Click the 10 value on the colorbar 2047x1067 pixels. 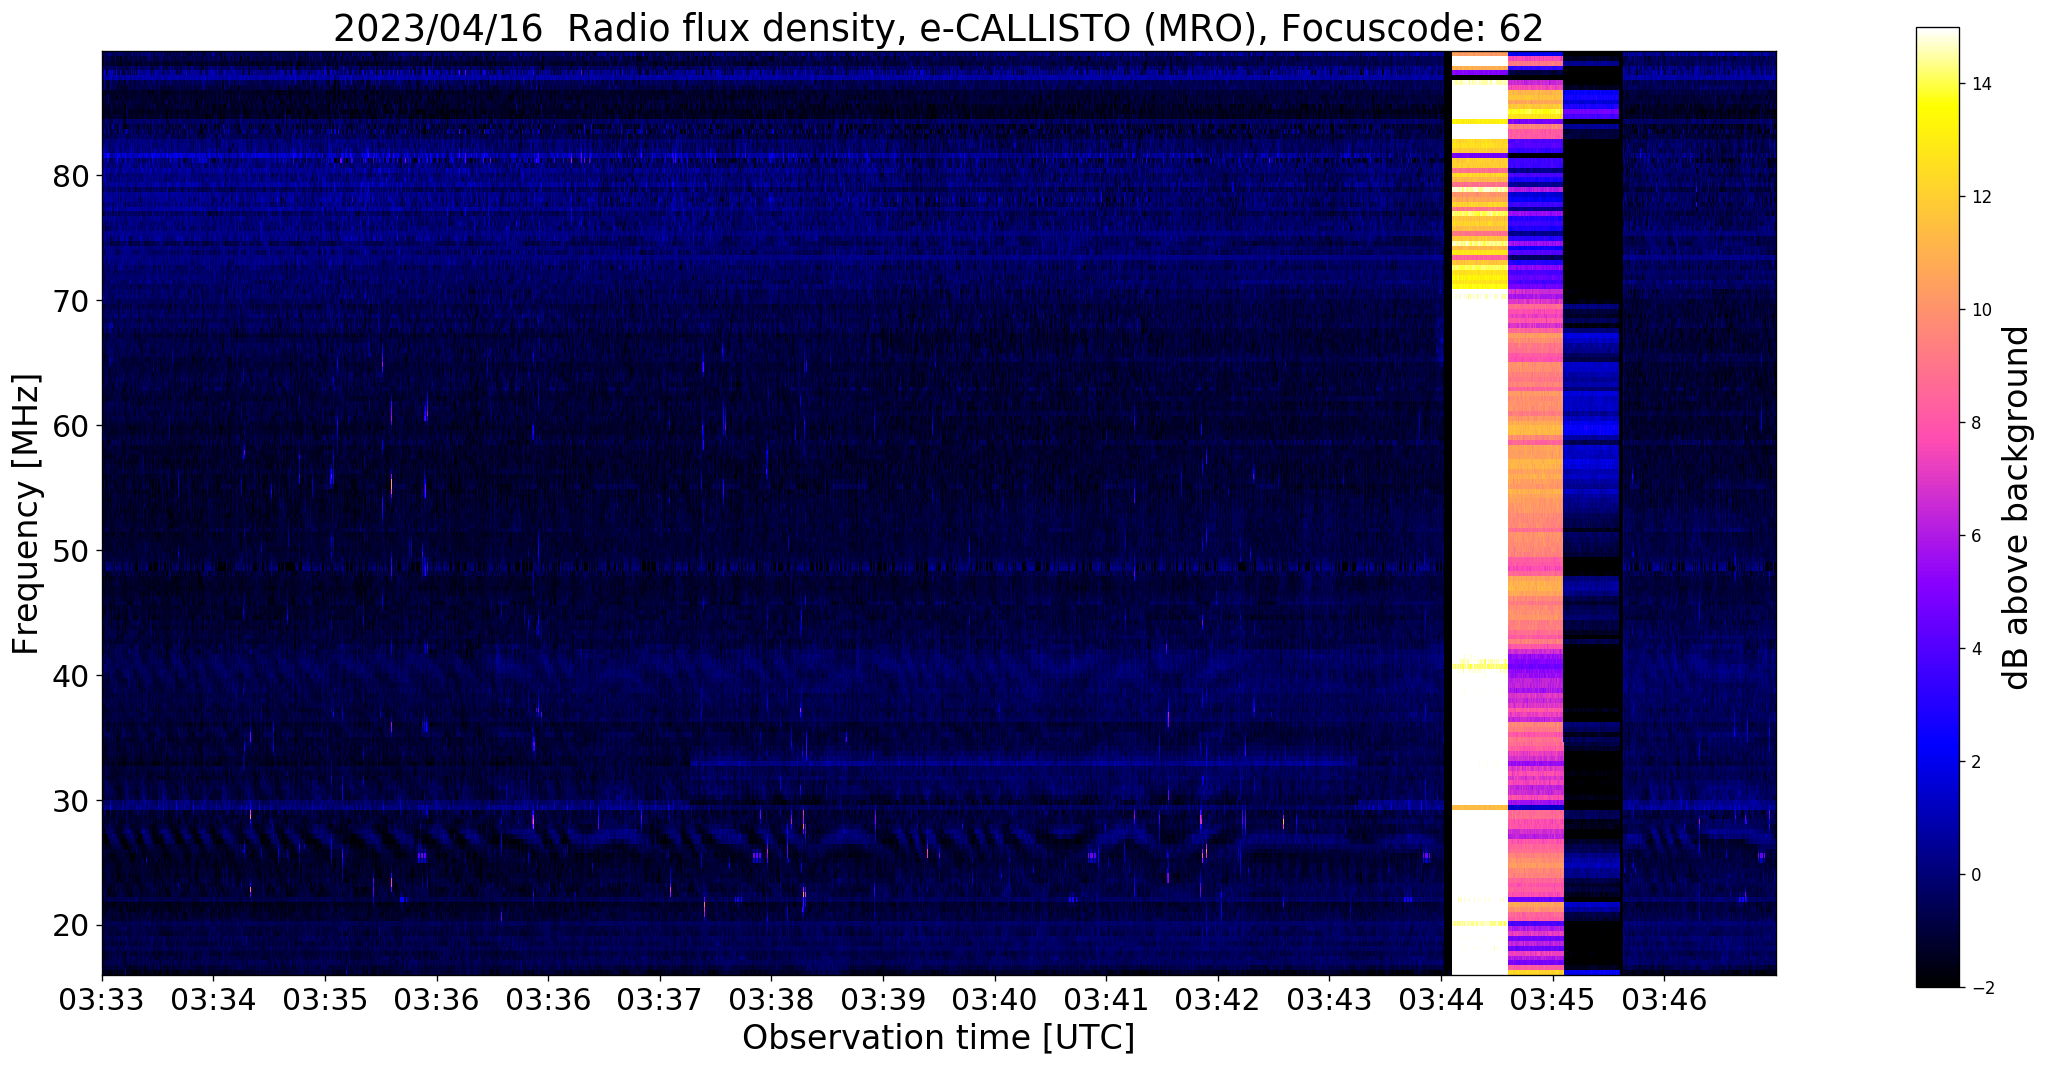(x=1979, y=310)
